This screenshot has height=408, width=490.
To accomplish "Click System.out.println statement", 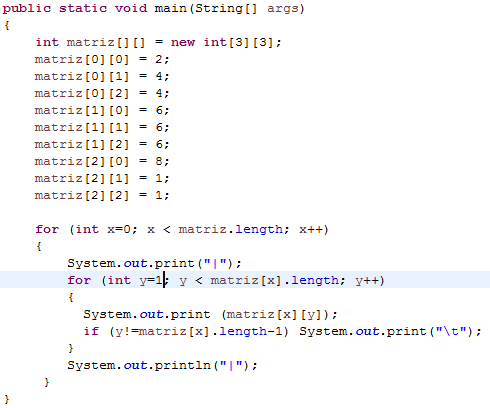I will coord(162,365).
